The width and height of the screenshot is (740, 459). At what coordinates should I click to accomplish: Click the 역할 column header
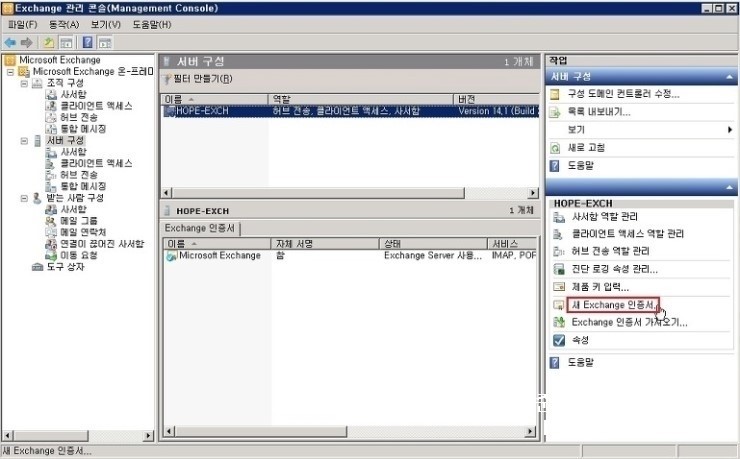click(361, 99)
